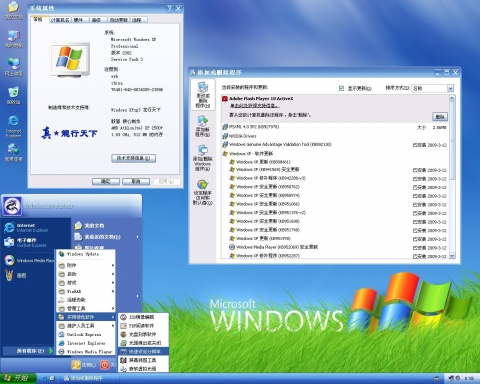Screen dimensions: 480x384
Task: Expand the 管理工具 submenu
Action: (x=86, y=308)
